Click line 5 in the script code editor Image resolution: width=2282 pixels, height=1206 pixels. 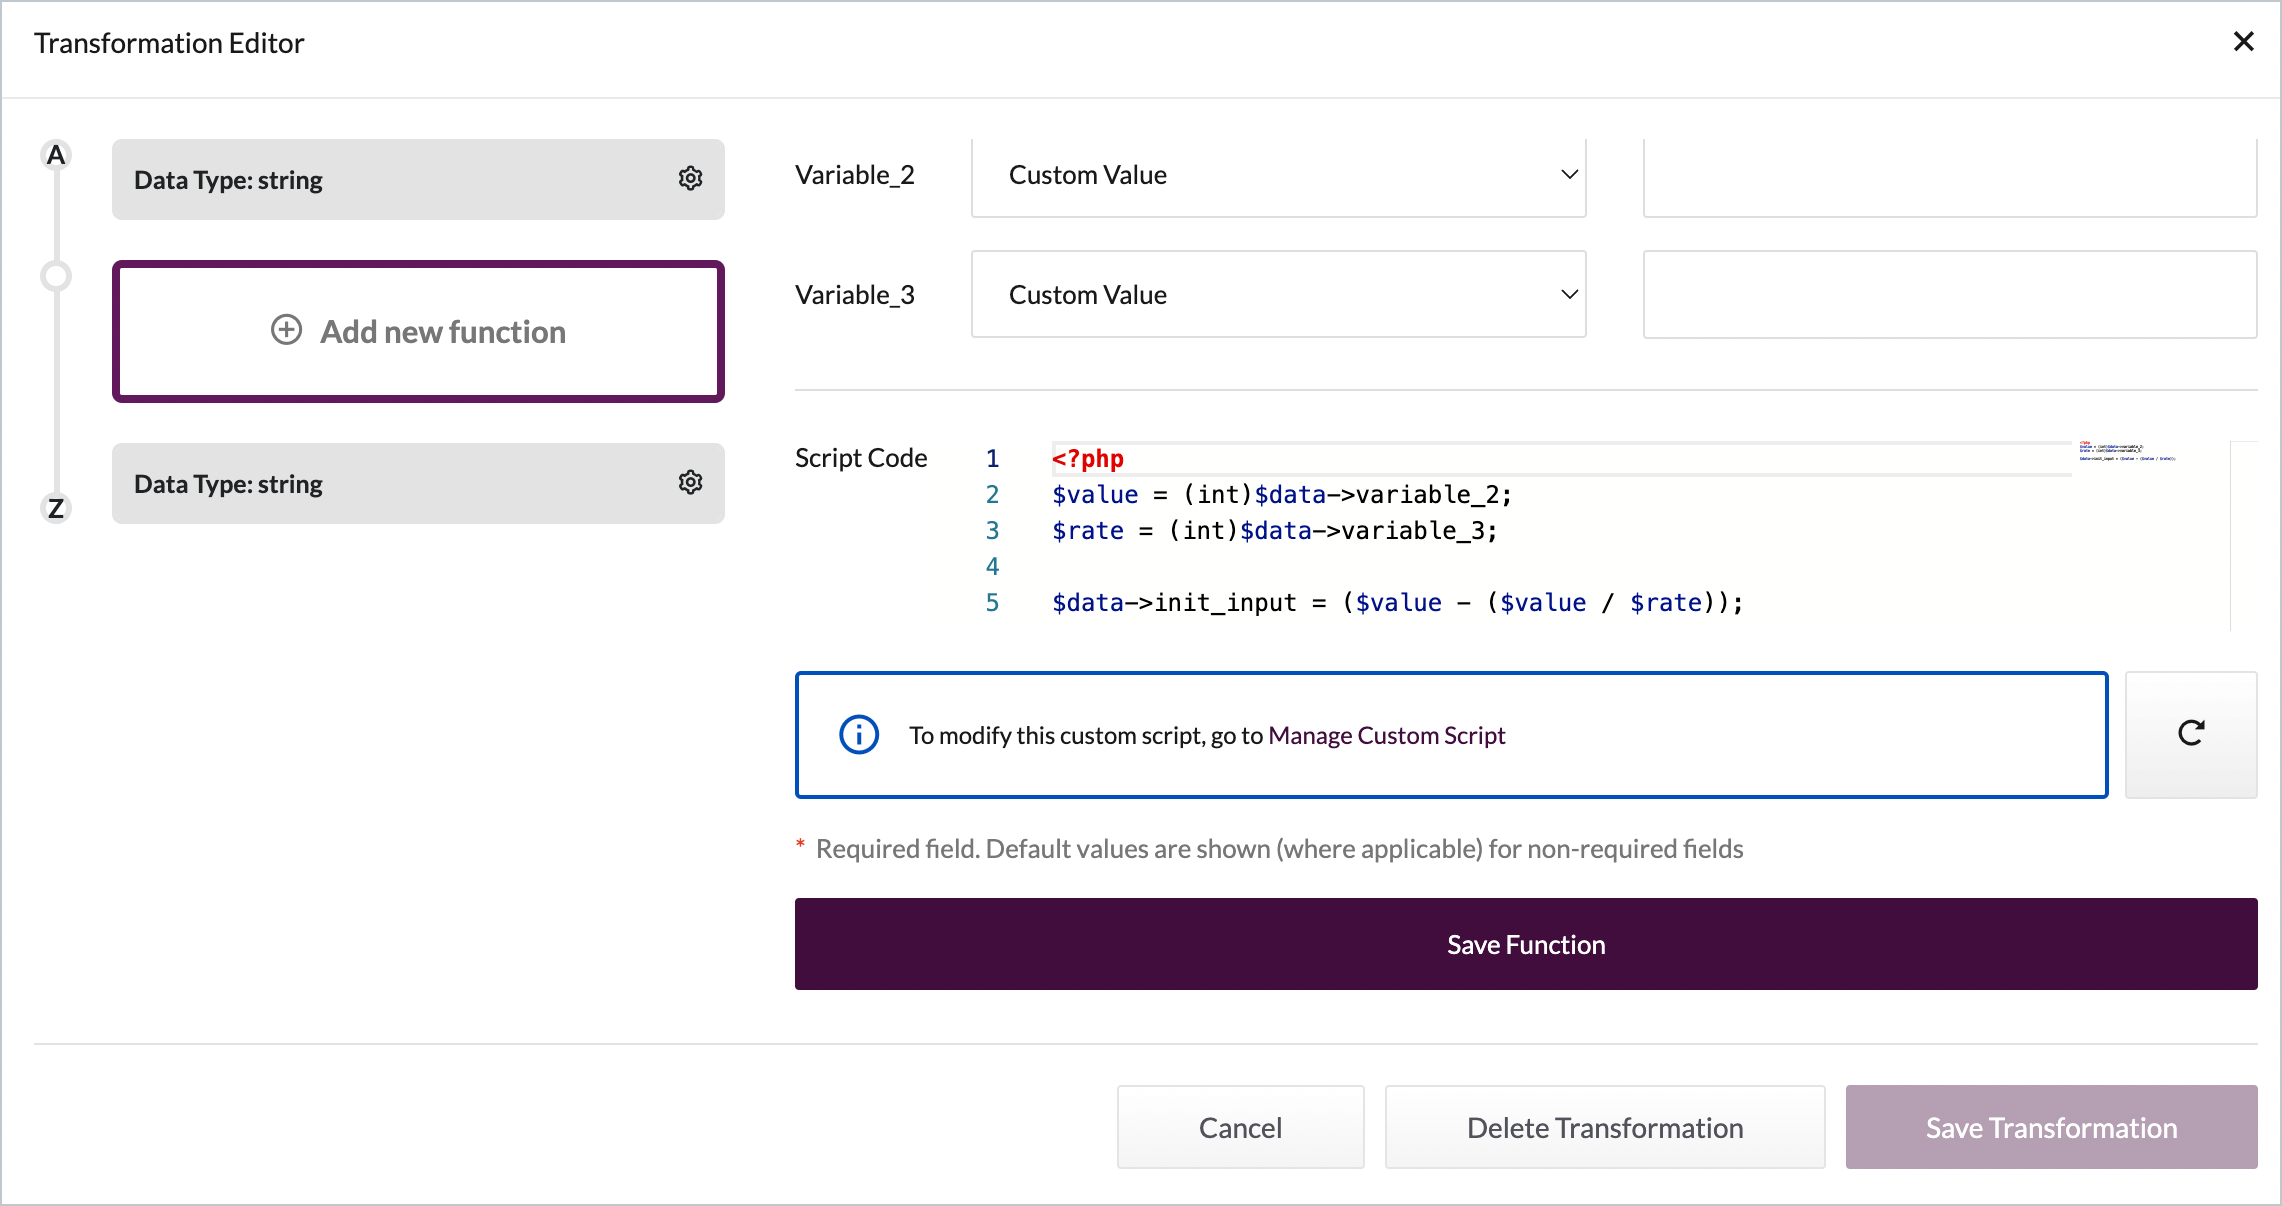(x=1396, y=603)
